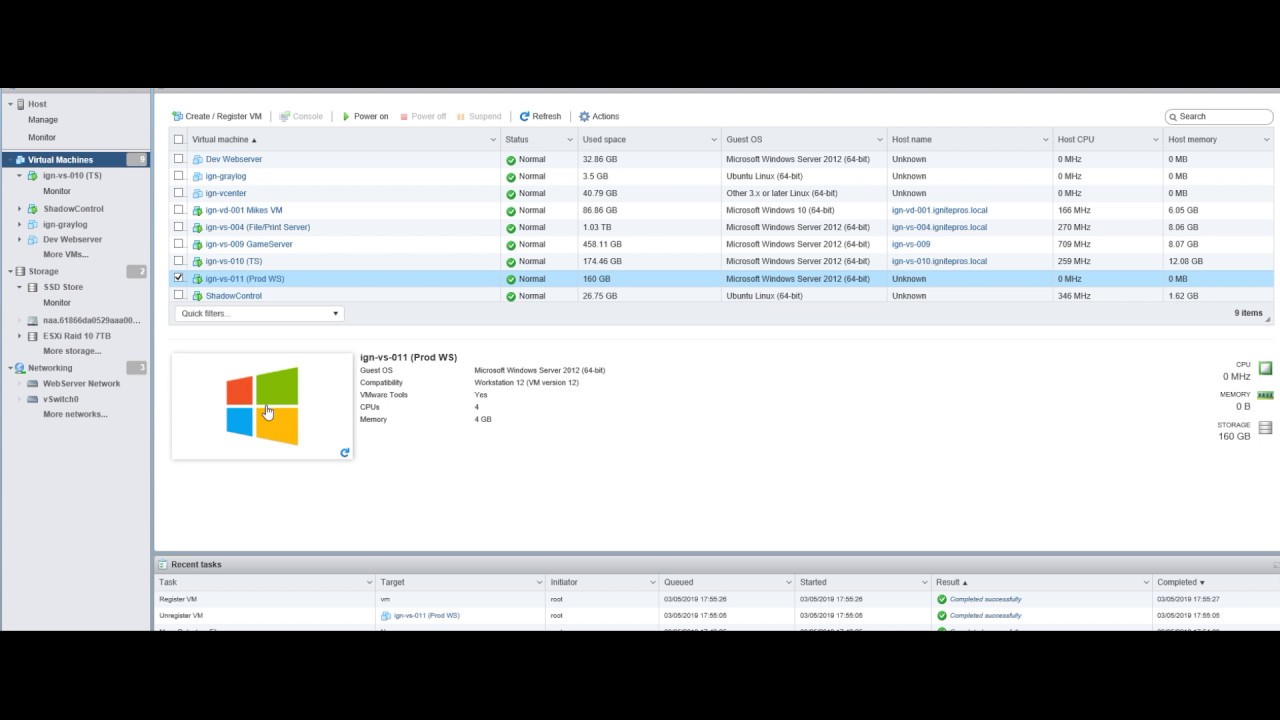Select SSD Store datastore

coord(63,287)
